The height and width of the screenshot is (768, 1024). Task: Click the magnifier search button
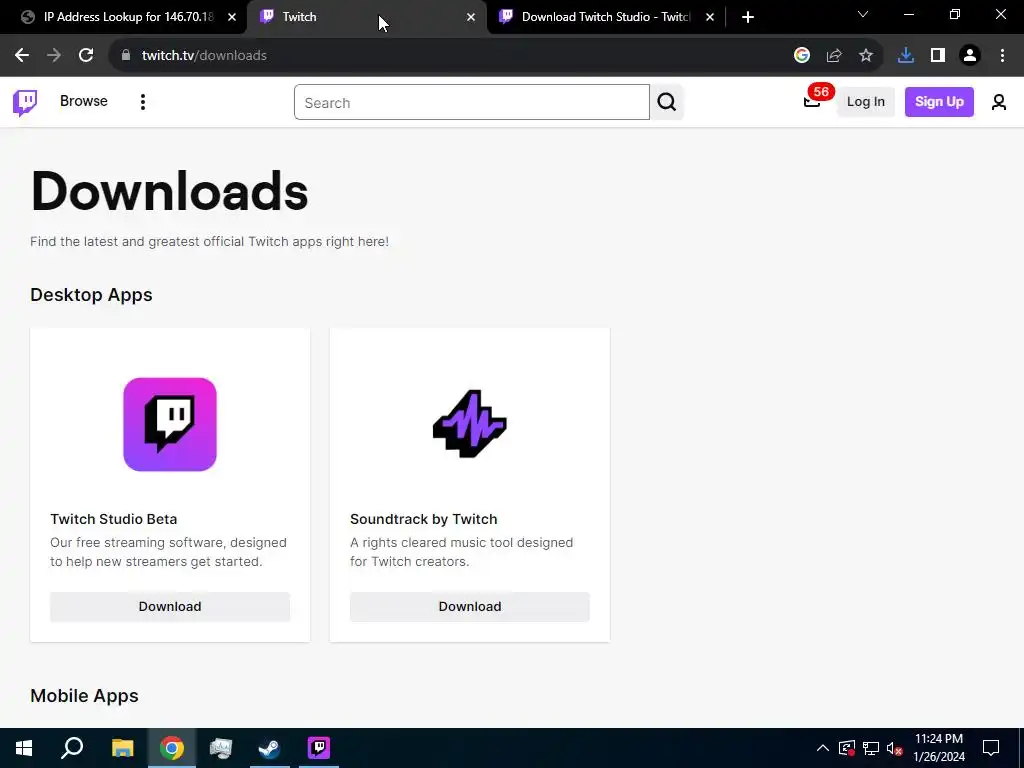pos(667,102)
